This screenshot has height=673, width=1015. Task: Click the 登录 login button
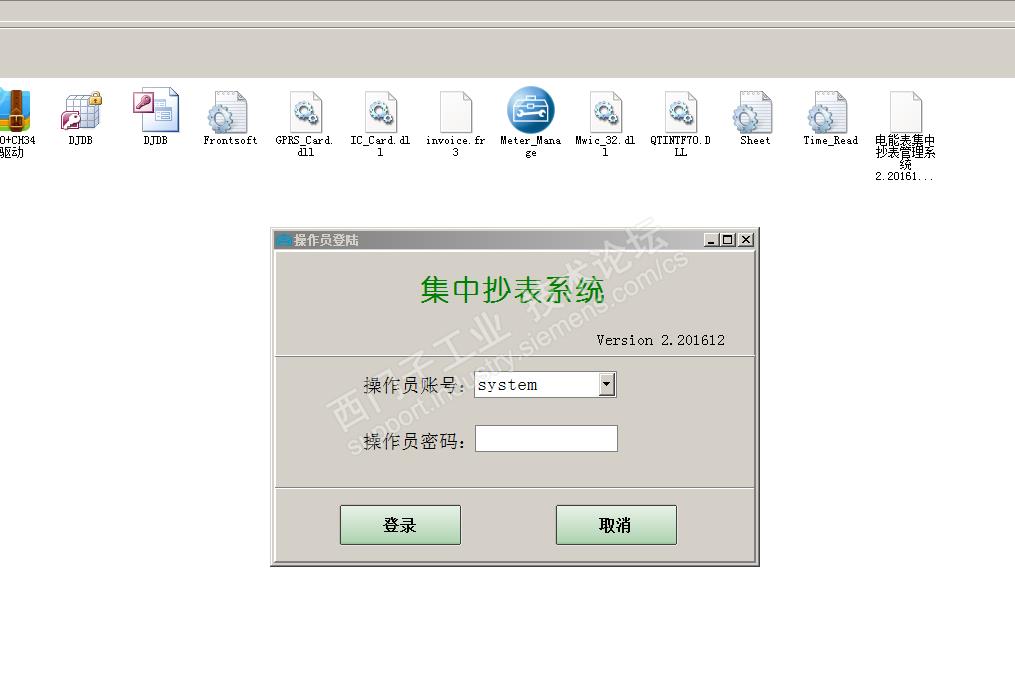pyautogui.click(x=400, y=525)
